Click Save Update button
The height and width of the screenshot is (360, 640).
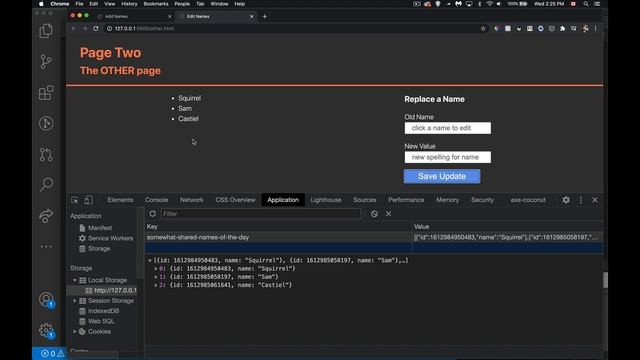pos(442,176)
